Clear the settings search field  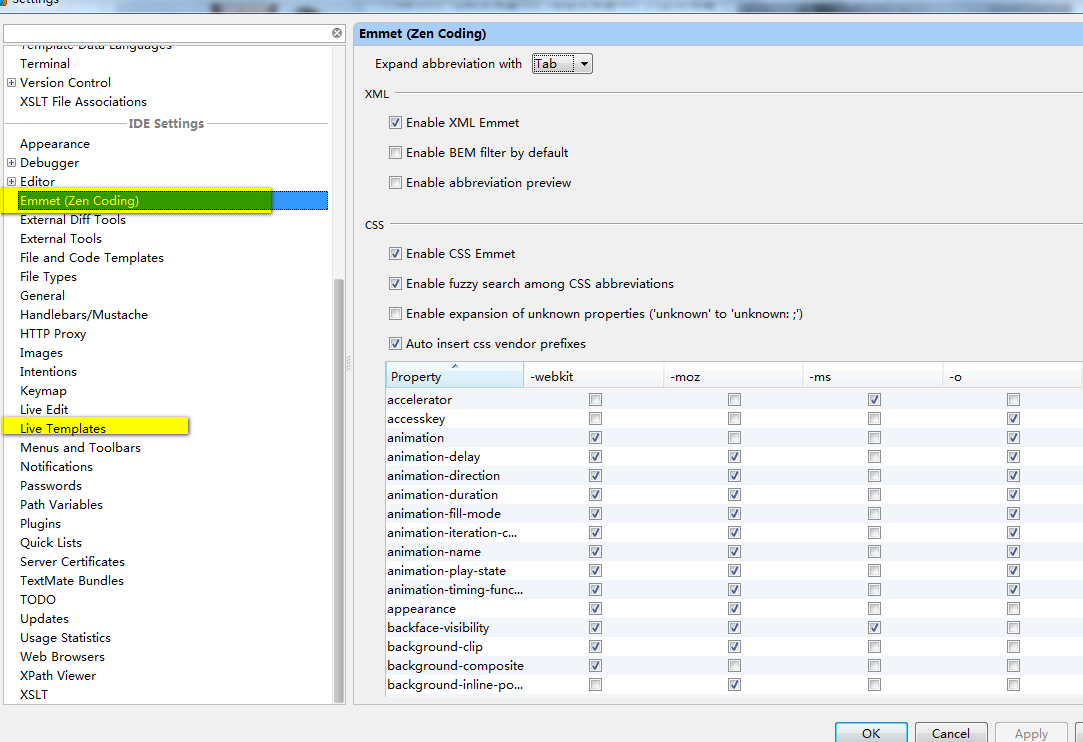click(x=336, y=33)
